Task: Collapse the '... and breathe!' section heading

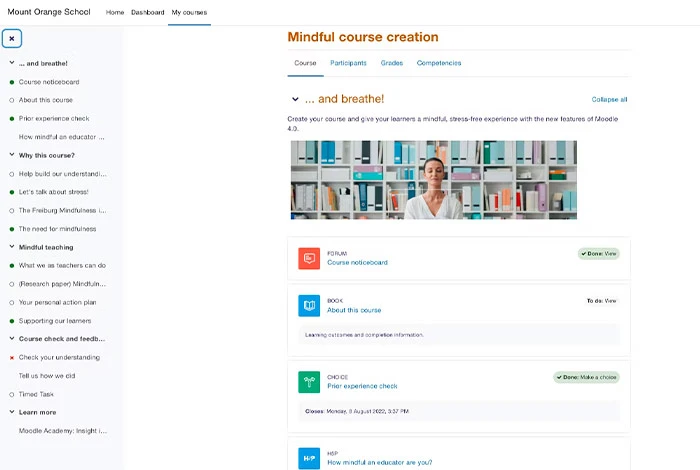Action: [x=295, y=99]
